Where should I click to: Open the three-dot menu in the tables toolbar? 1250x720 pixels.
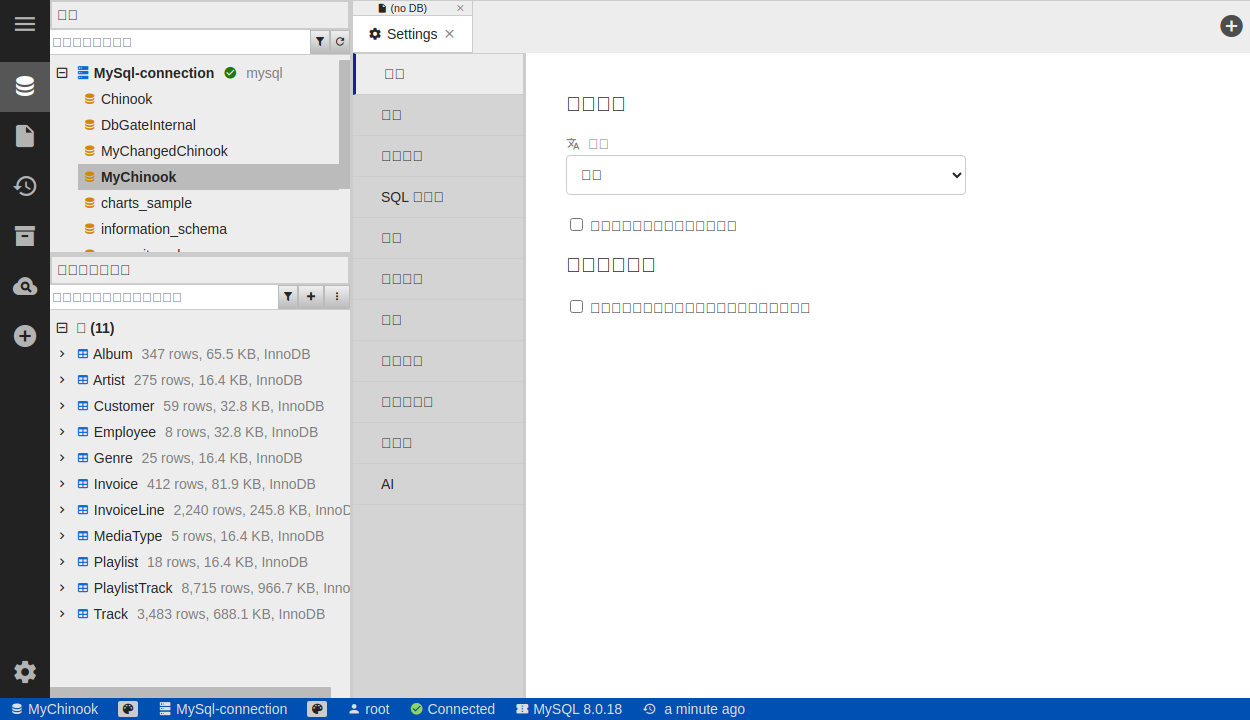(x=337, y=297)
